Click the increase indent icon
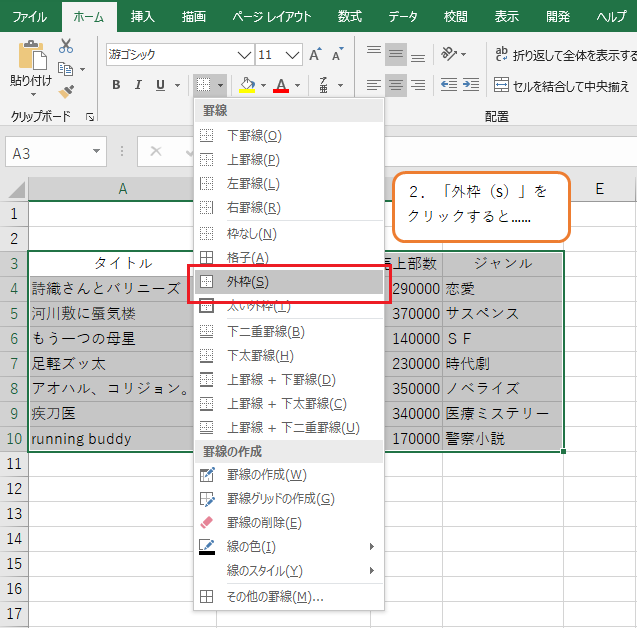Image resolution: width=637 pixels, height=628 pixels. click(x=471, y=85)
